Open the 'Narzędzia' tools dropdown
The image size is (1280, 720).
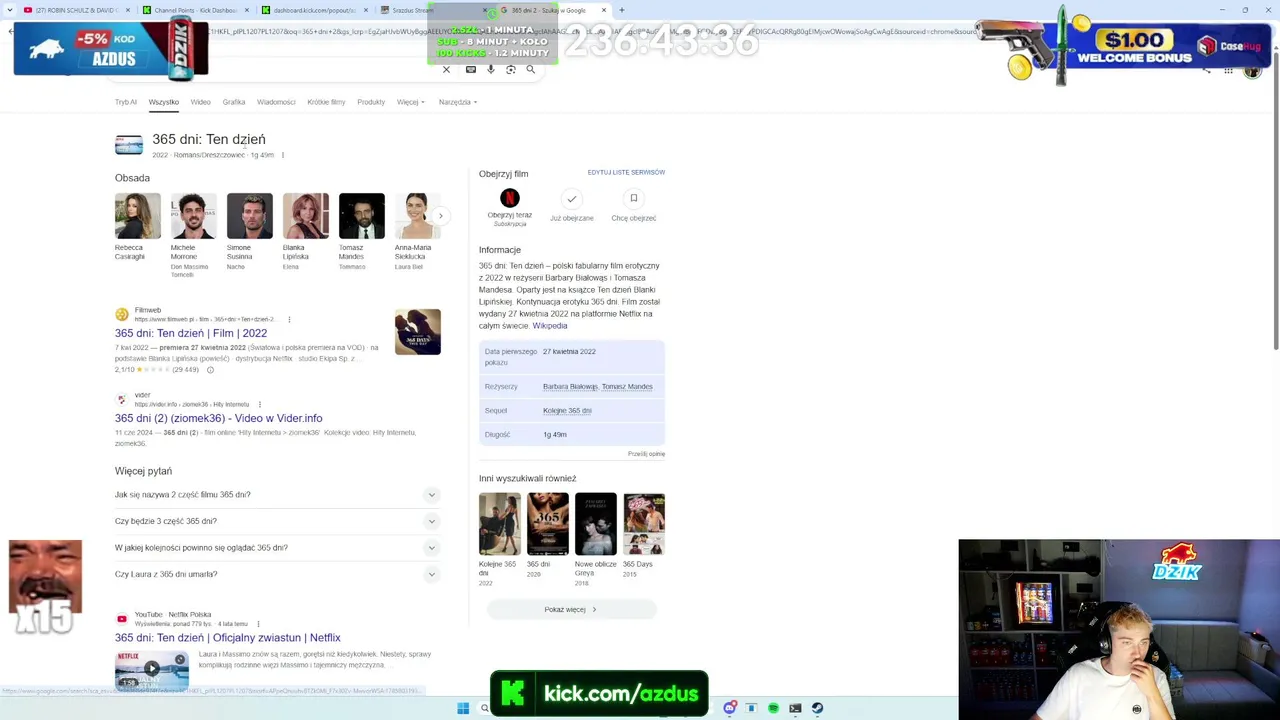[458, 102]
